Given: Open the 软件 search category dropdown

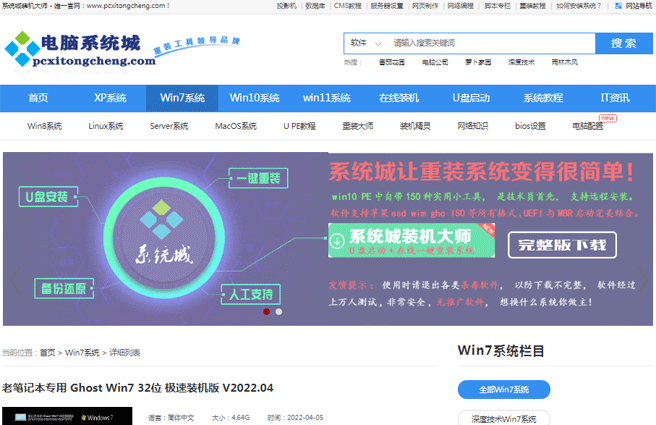Looking at the screenshot, I should click(365, 44).
